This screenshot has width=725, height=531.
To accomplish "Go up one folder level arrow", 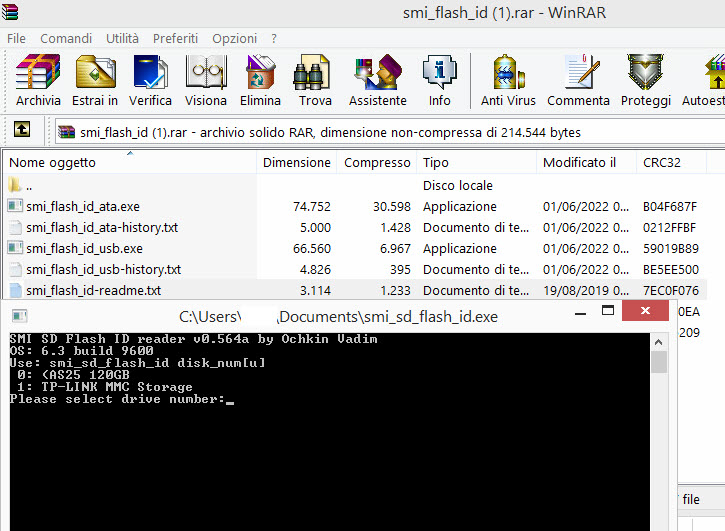I will (22, 130).
